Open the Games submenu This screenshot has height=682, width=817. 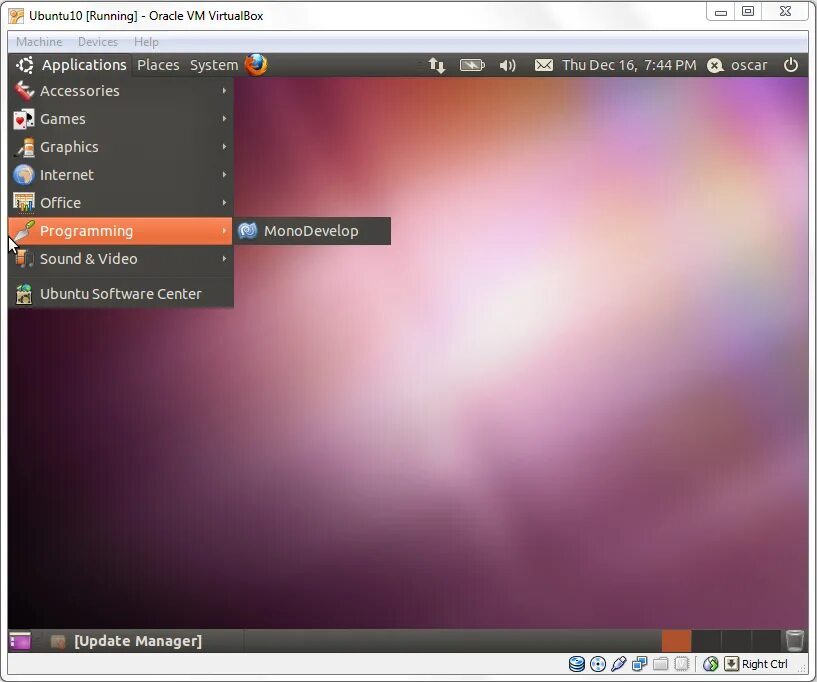tap(120, 119)
